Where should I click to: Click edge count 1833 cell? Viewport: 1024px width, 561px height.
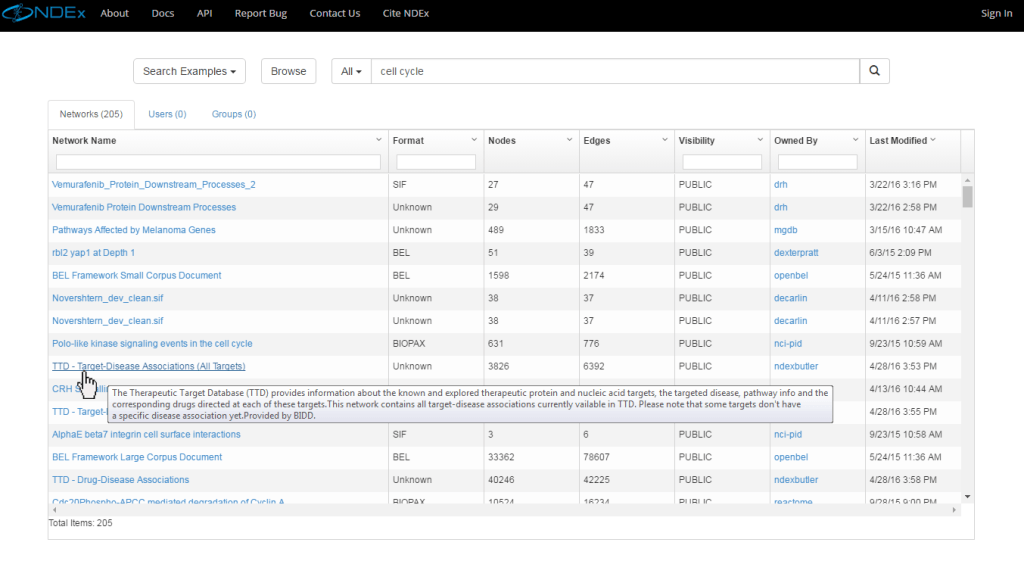tap(594, 230)
